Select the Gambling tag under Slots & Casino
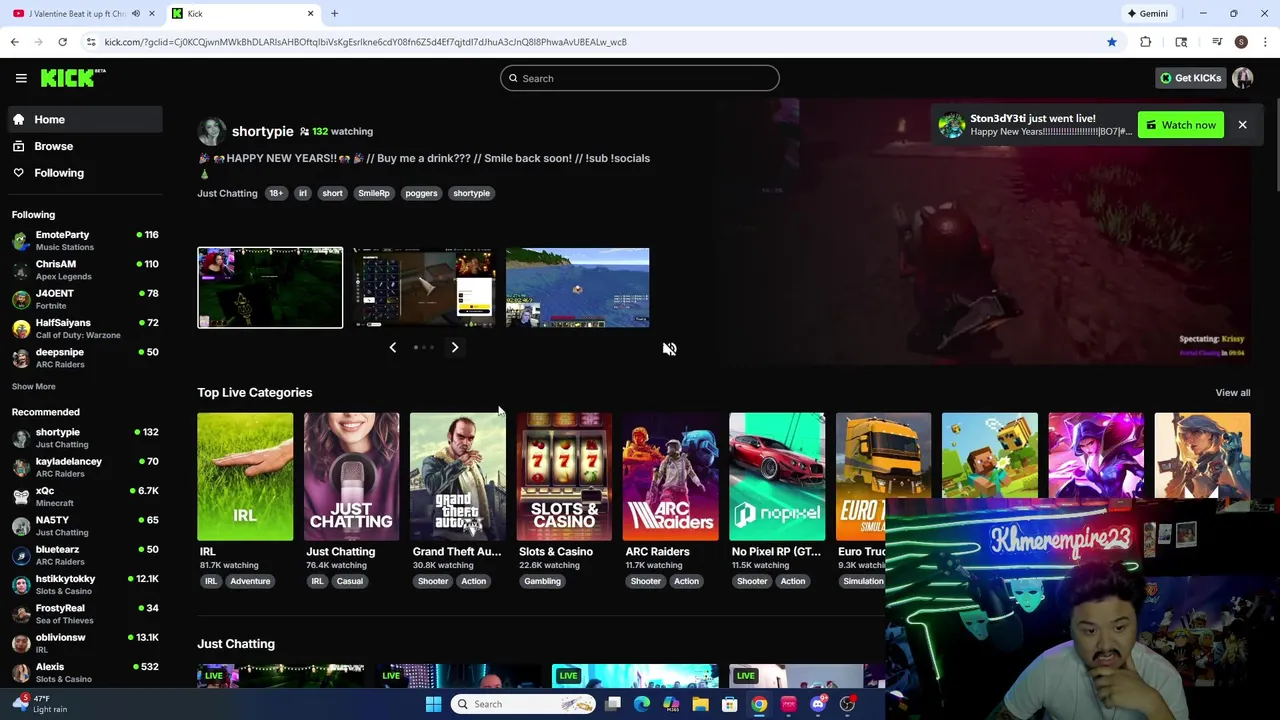The width and height of the screenshot is (1280, 720). coord(543,581)
